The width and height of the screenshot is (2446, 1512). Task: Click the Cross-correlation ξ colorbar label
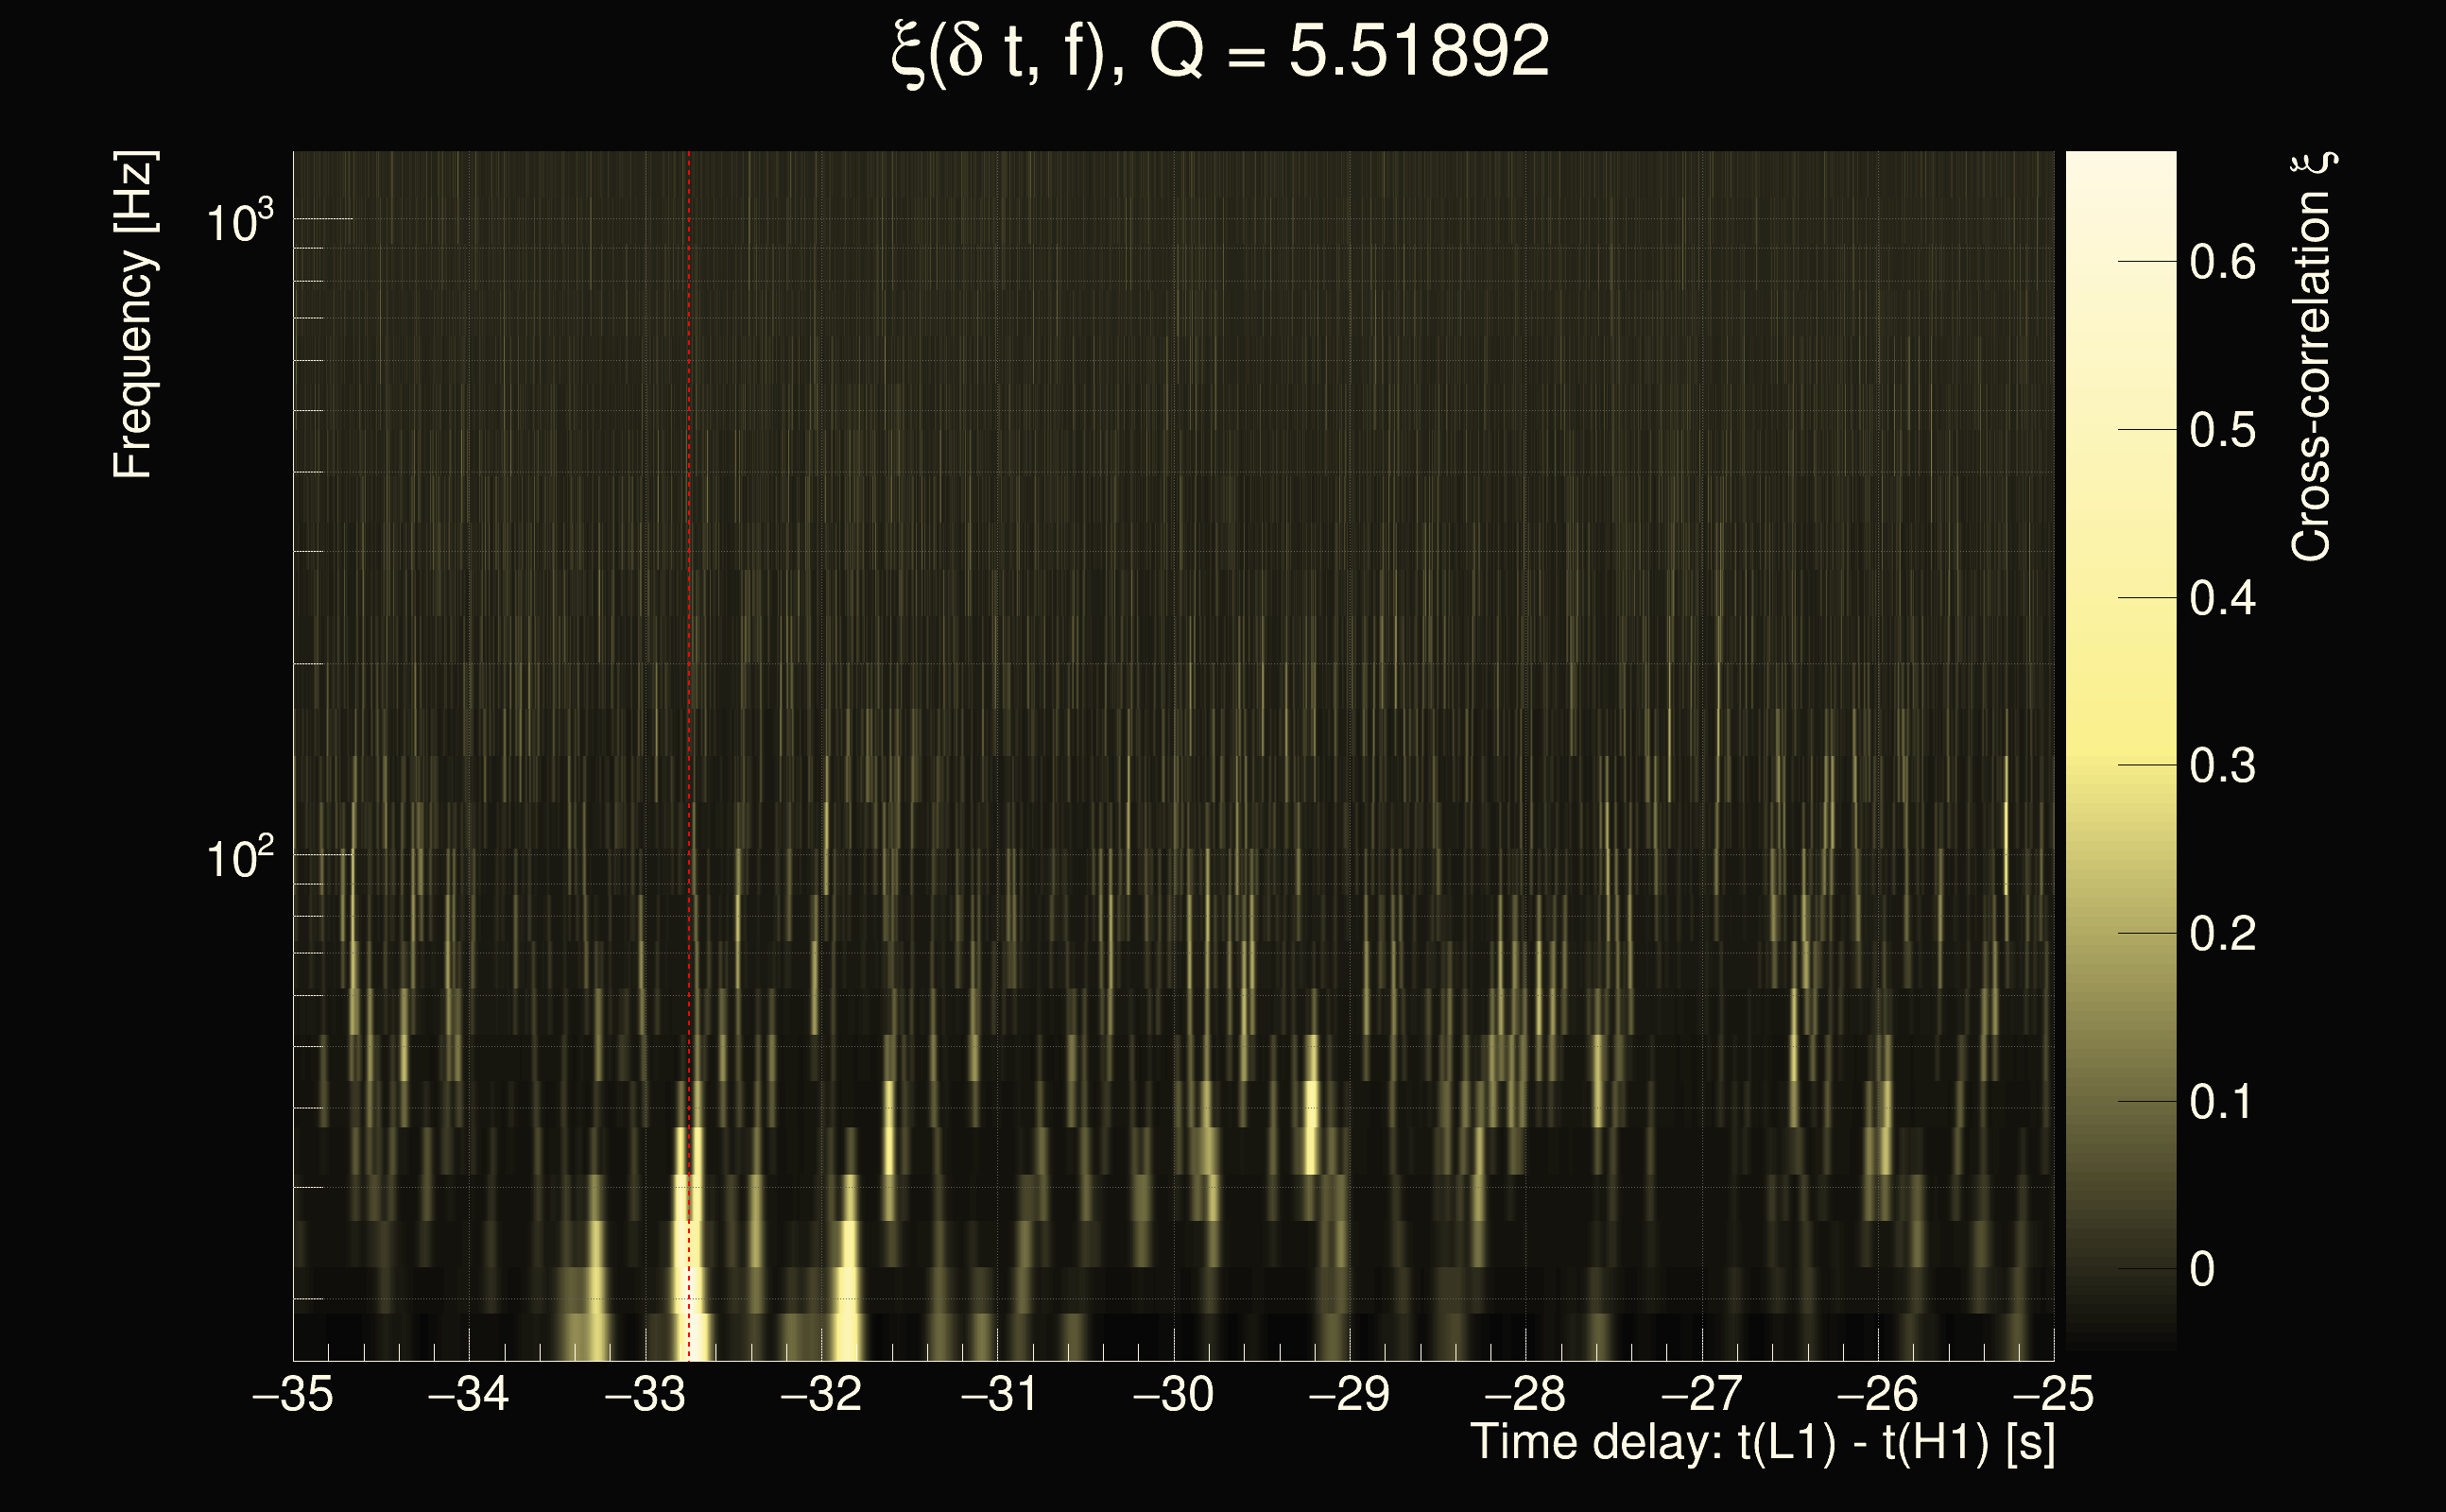pos(2310,357)
